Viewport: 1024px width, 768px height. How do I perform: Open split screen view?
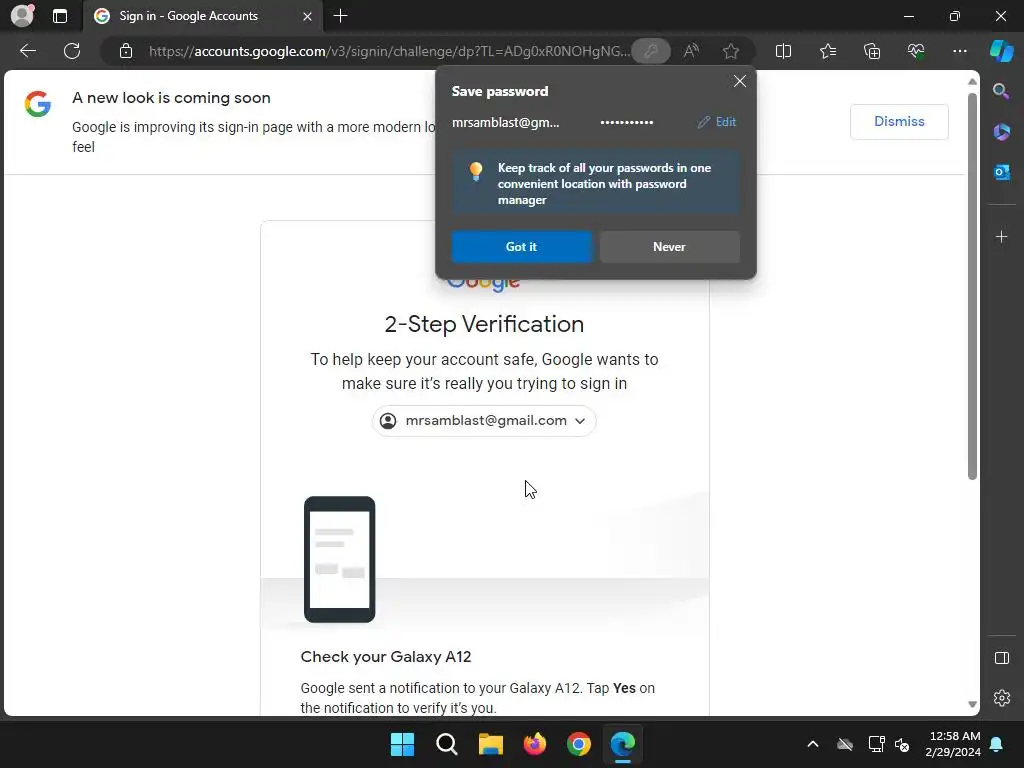[783, 51]
